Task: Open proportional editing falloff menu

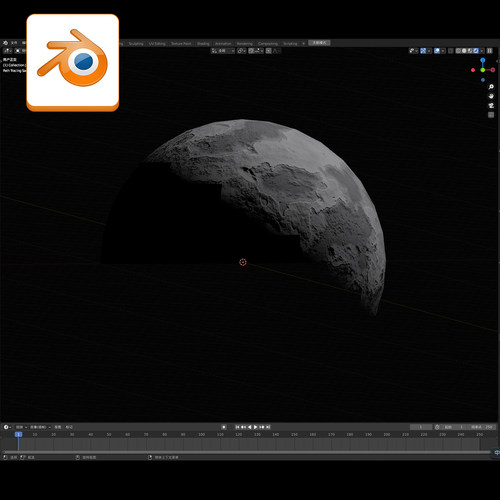Action: coord(277,51)
